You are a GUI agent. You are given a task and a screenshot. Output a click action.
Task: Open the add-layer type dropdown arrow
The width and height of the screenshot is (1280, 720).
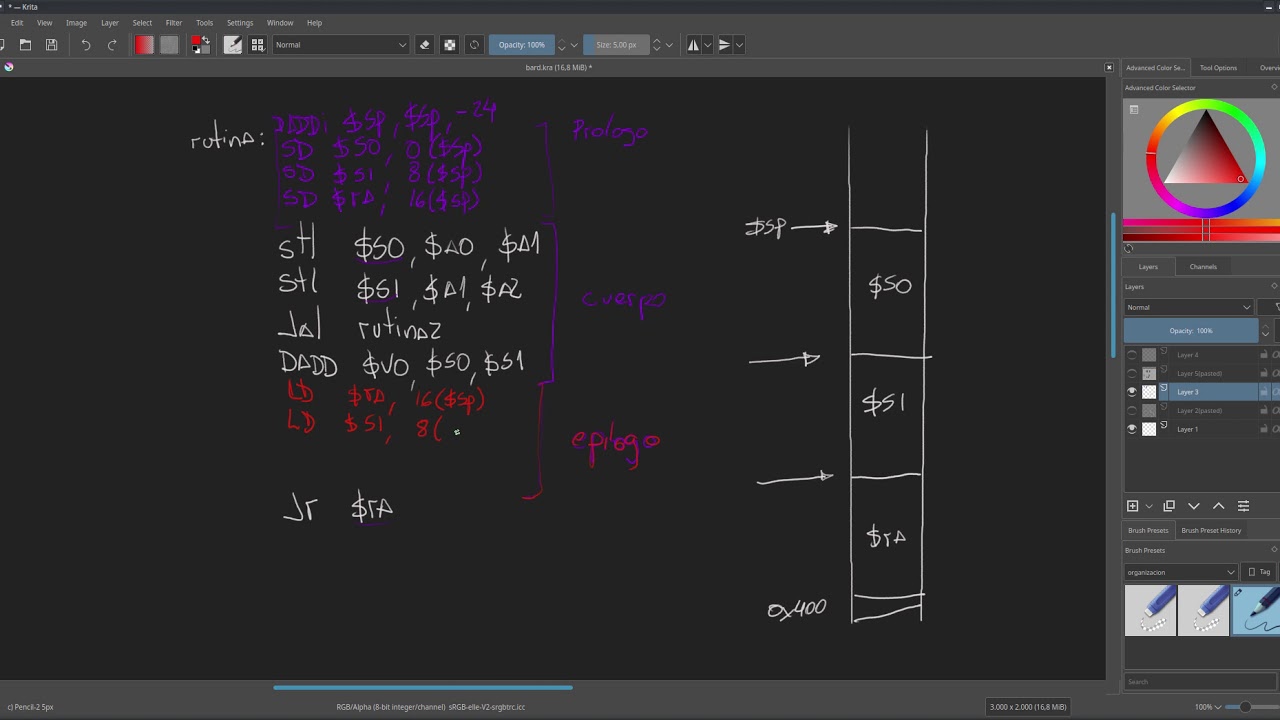point(1149,506)
